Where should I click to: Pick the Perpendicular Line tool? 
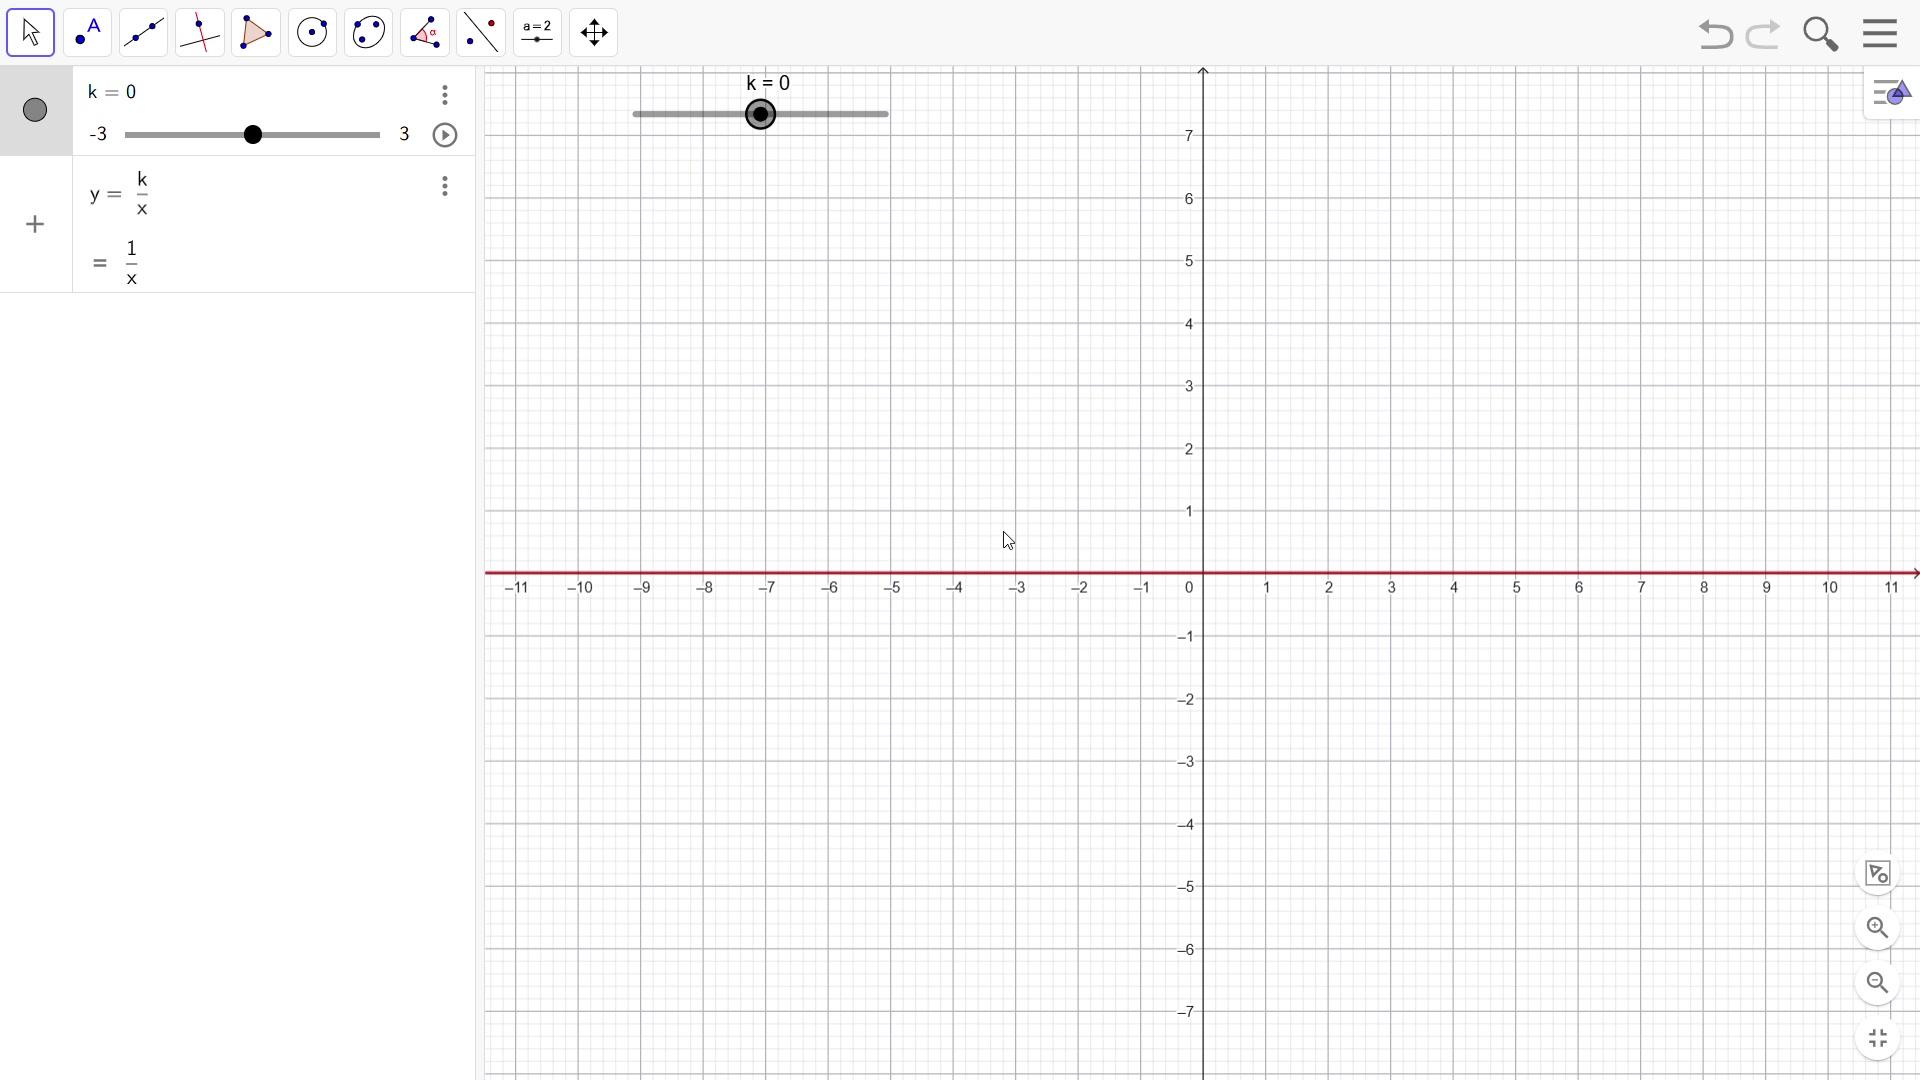pos(200,33)
